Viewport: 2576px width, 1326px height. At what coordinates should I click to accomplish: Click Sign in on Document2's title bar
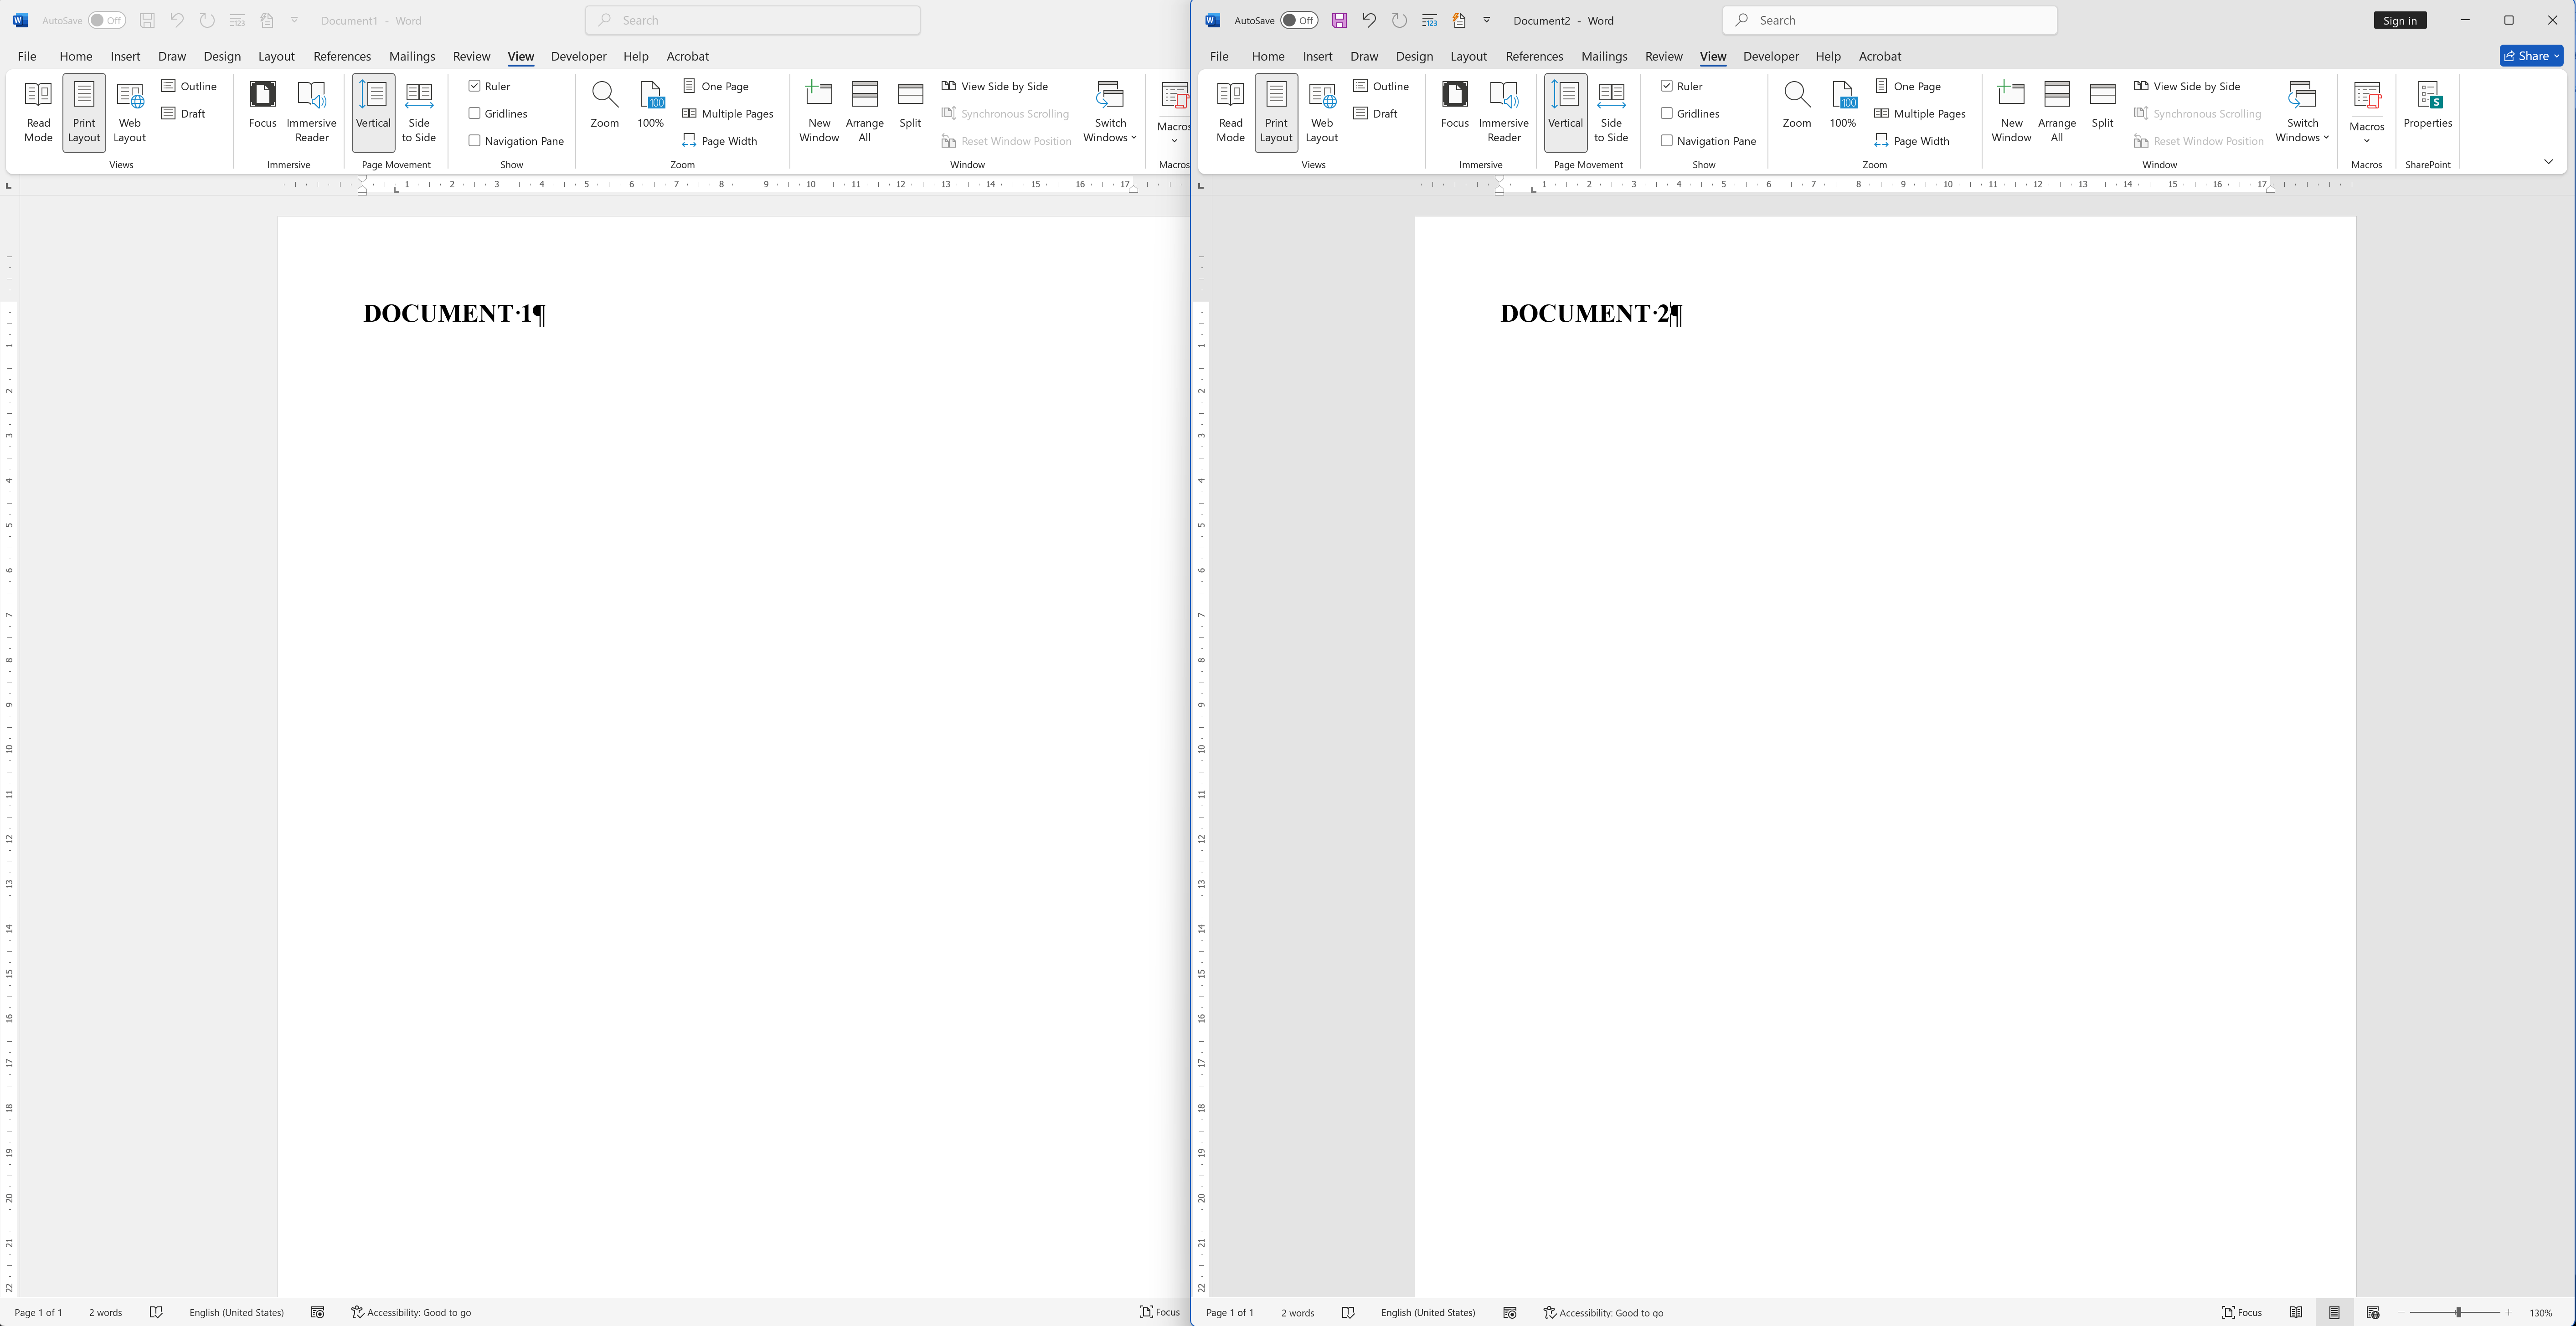pos(2400,20)
